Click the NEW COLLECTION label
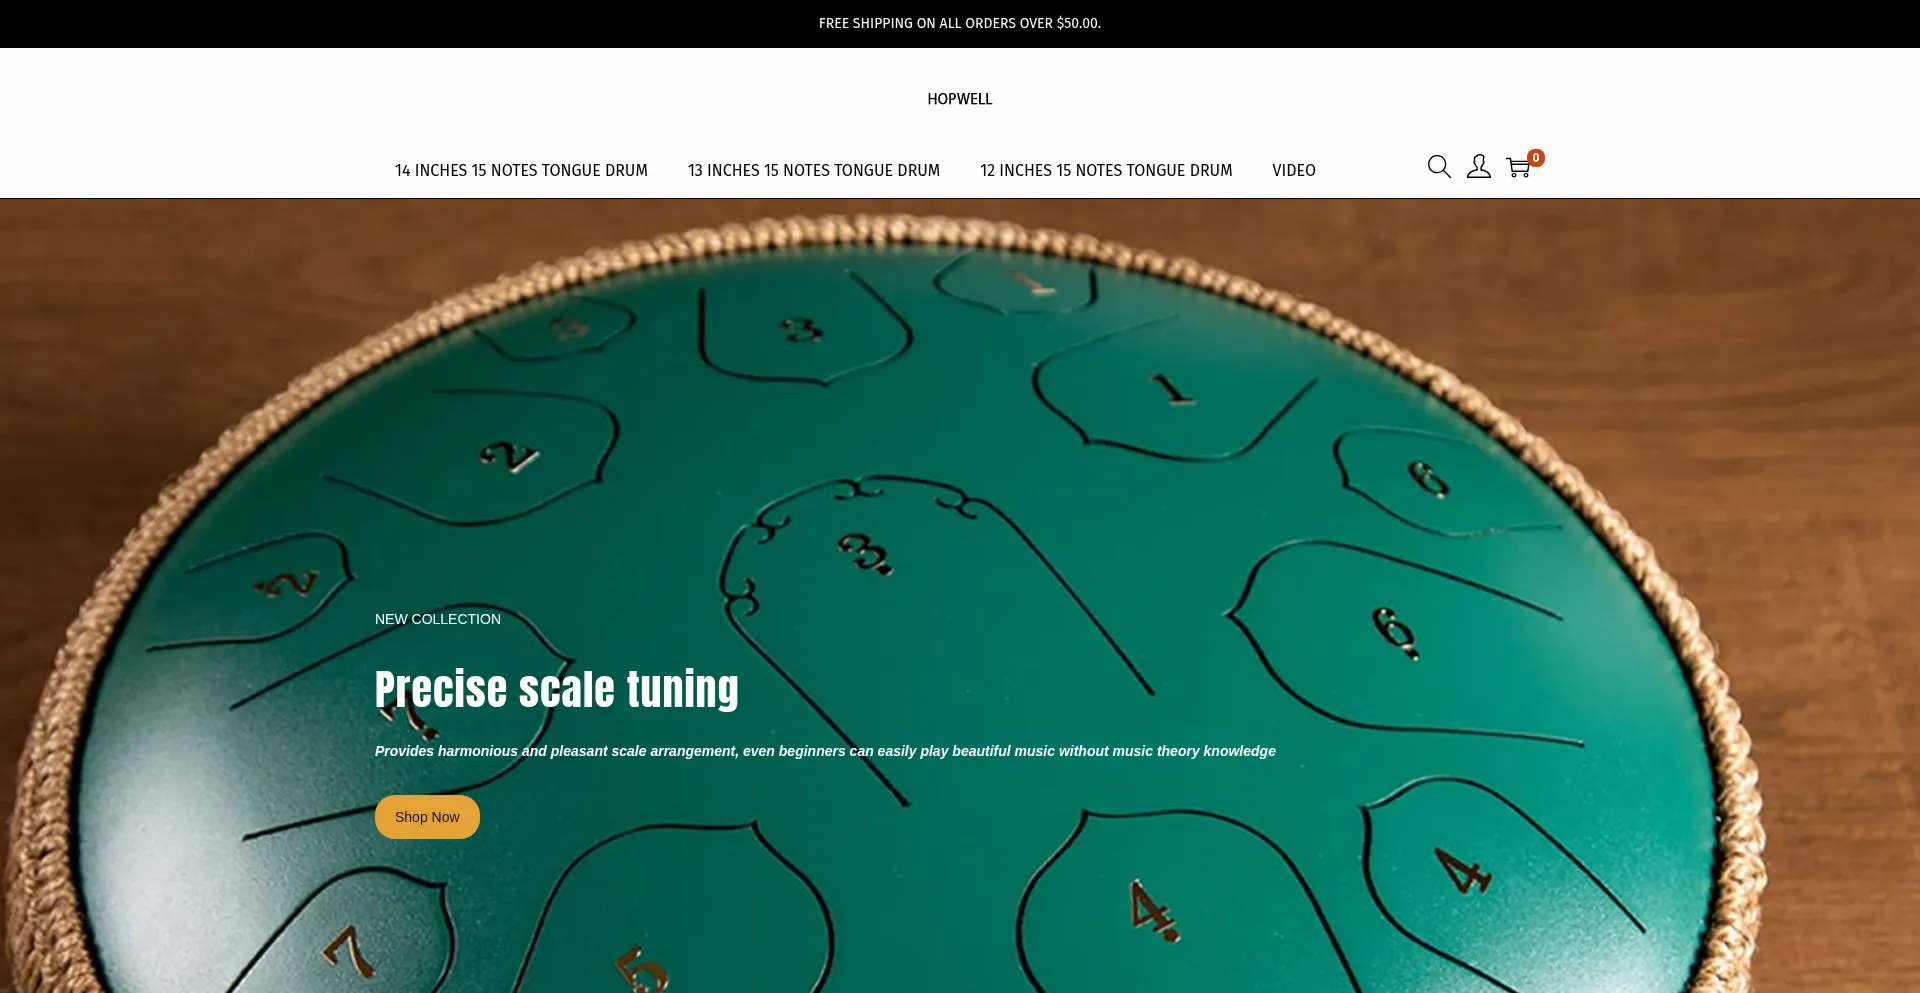The height and width of the screenshot is (993, 1920). 437,619
